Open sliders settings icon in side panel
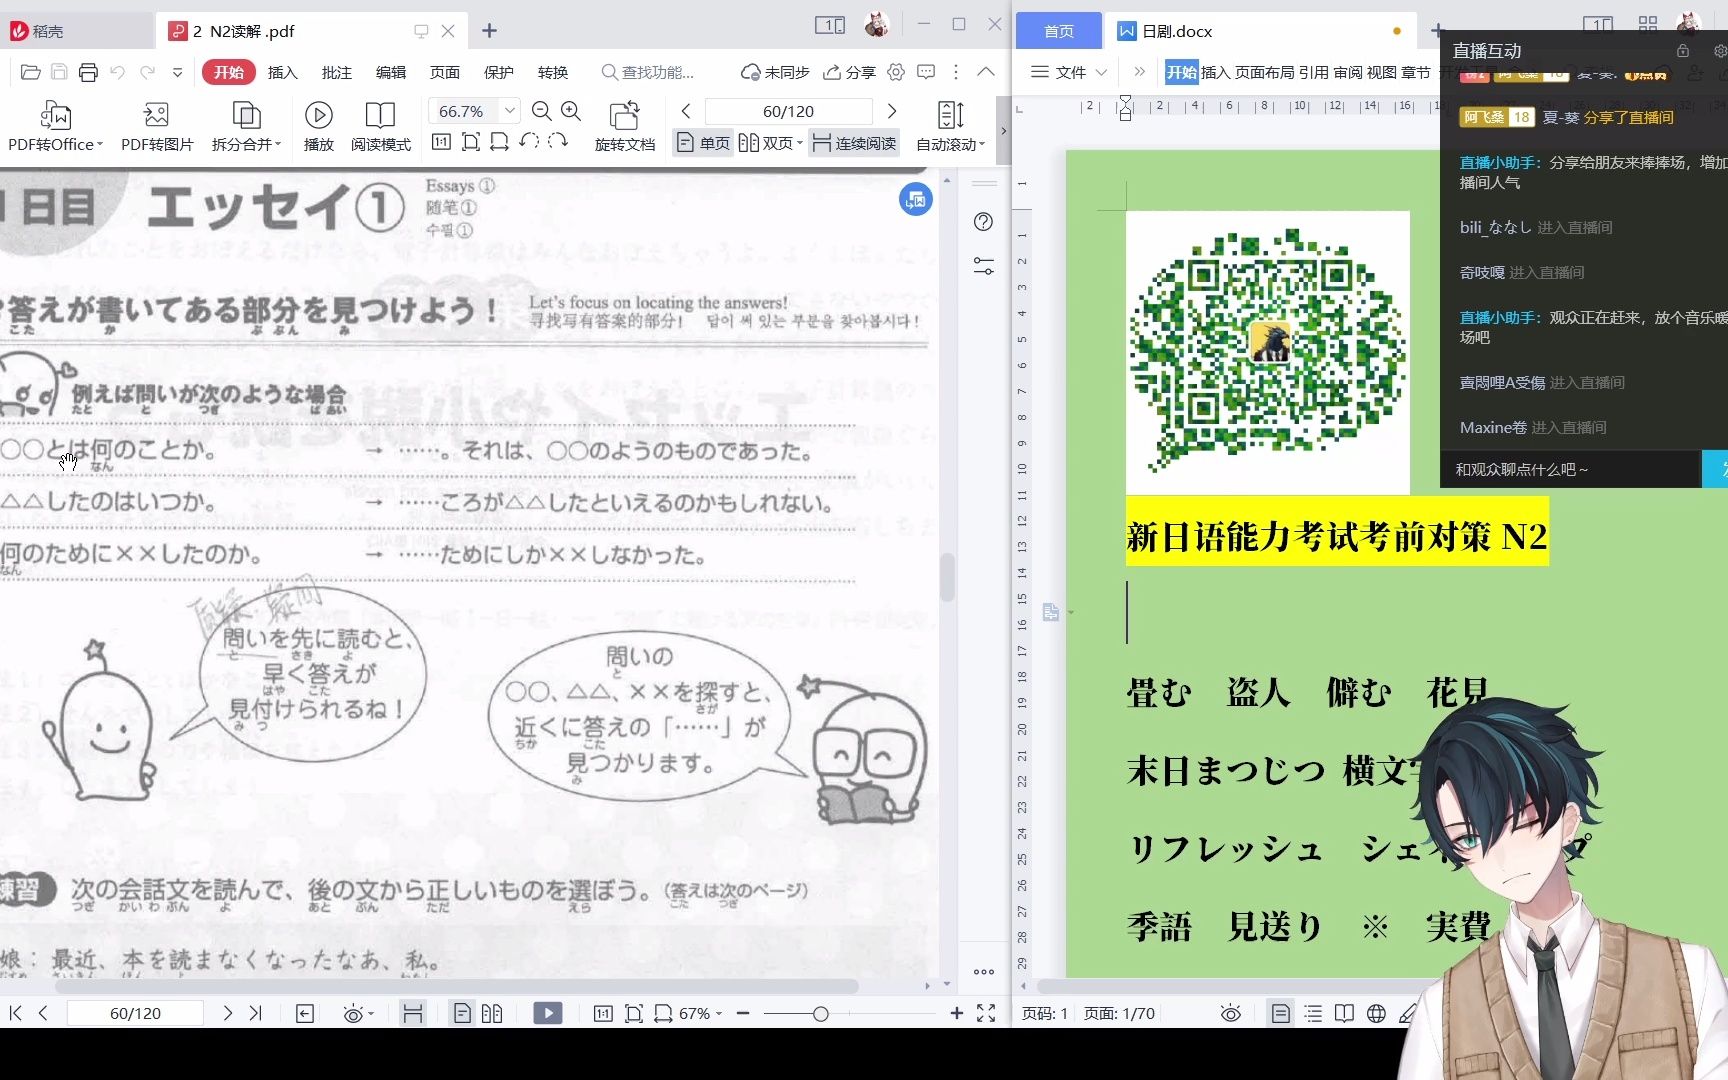The width and height of the screenshot is (1728, 1080). 983,266
